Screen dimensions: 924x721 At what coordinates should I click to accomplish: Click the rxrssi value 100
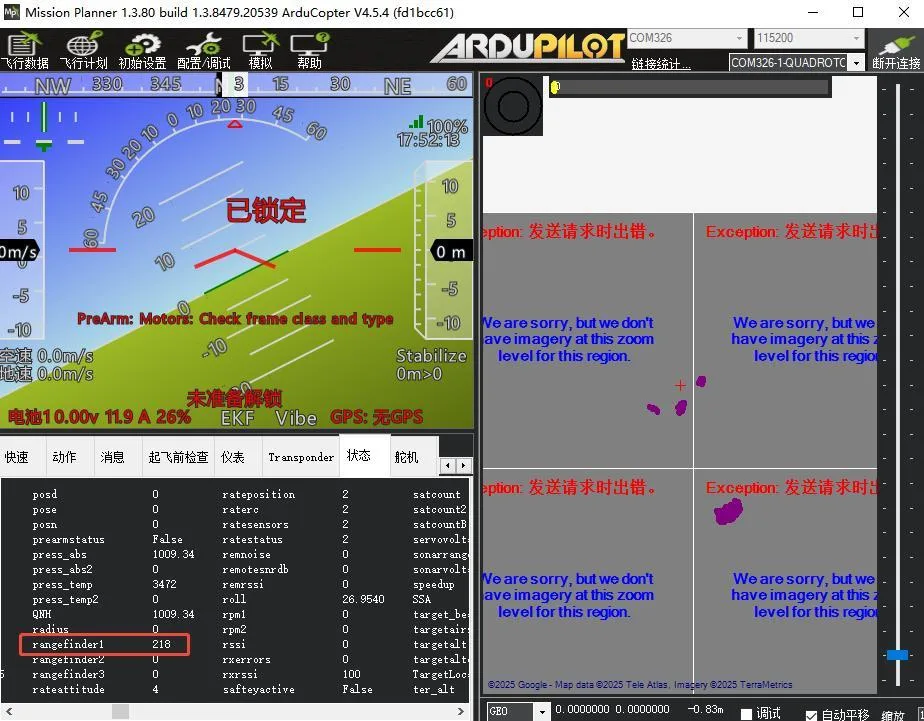(351, 674)
